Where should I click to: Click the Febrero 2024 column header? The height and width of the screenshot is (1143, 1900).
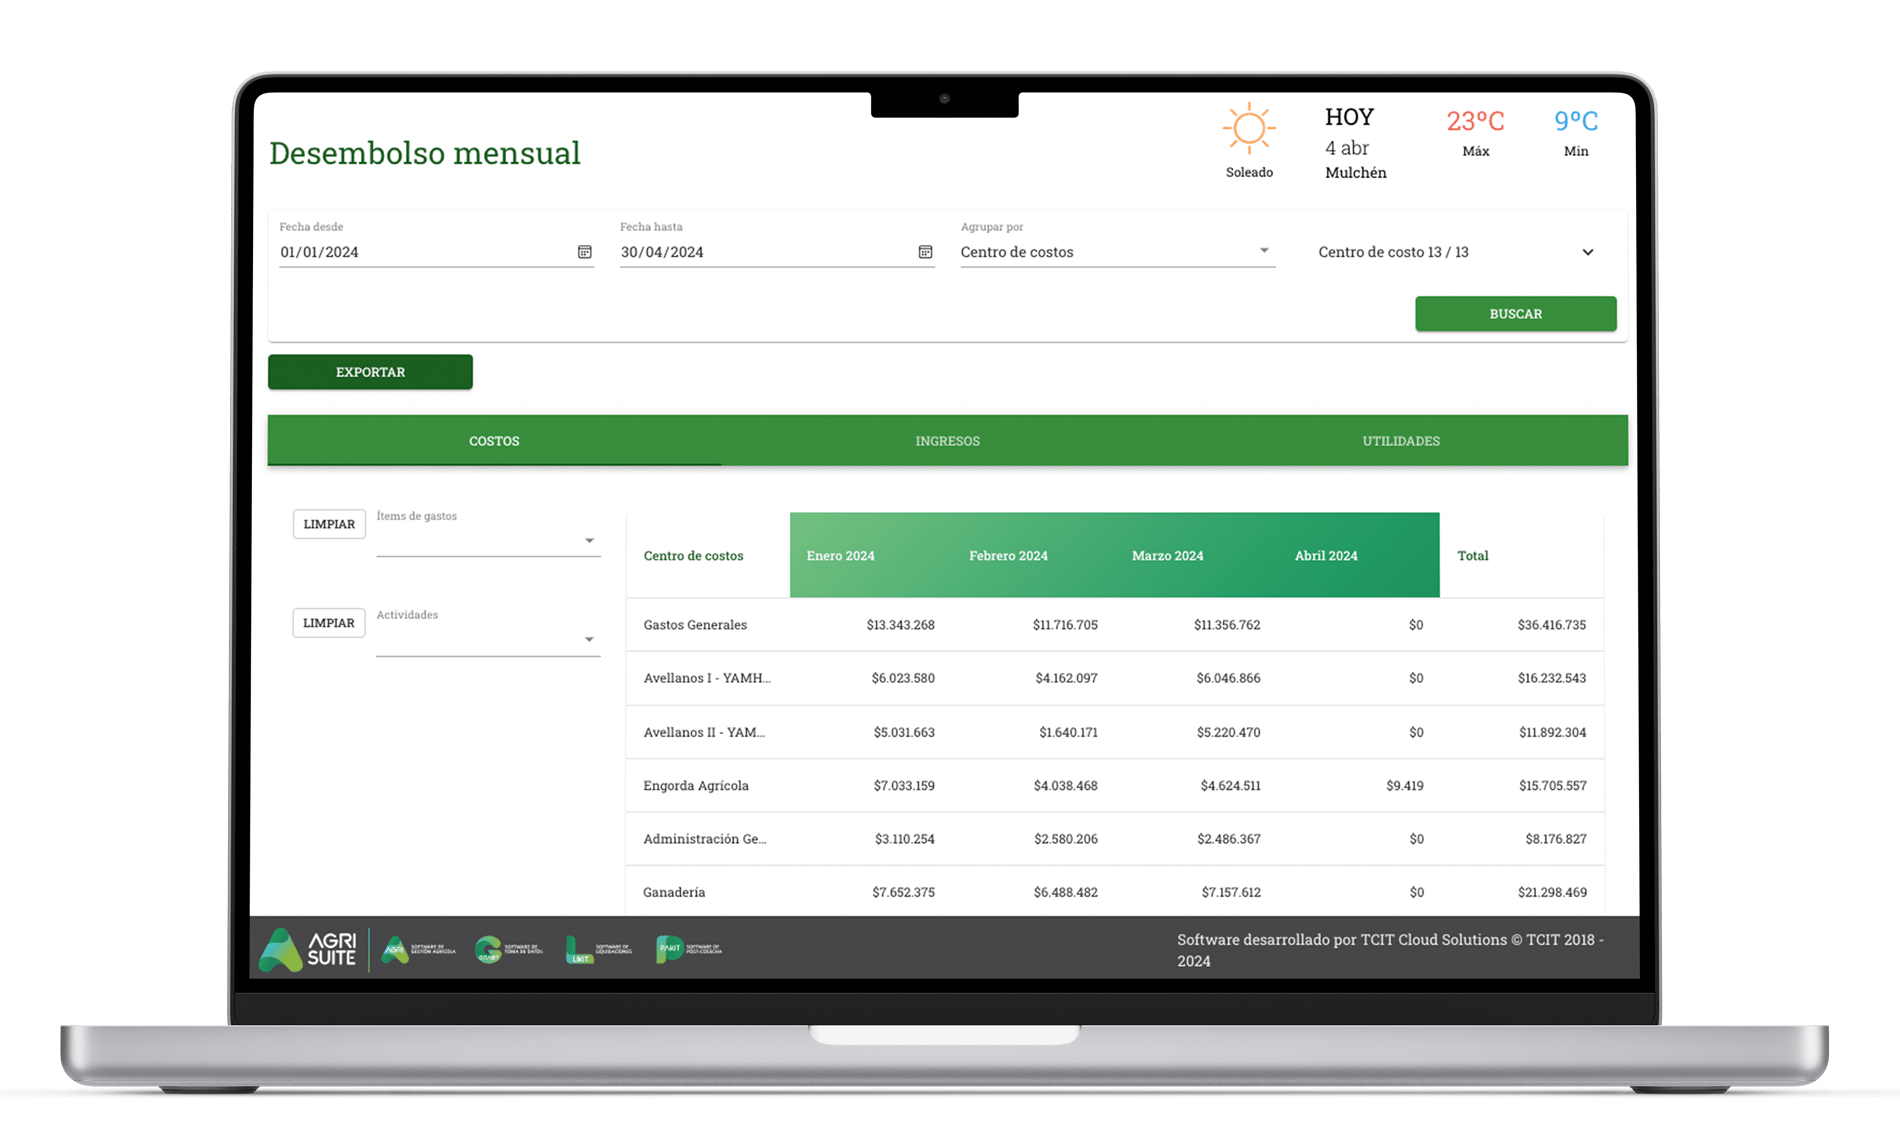1008,556
